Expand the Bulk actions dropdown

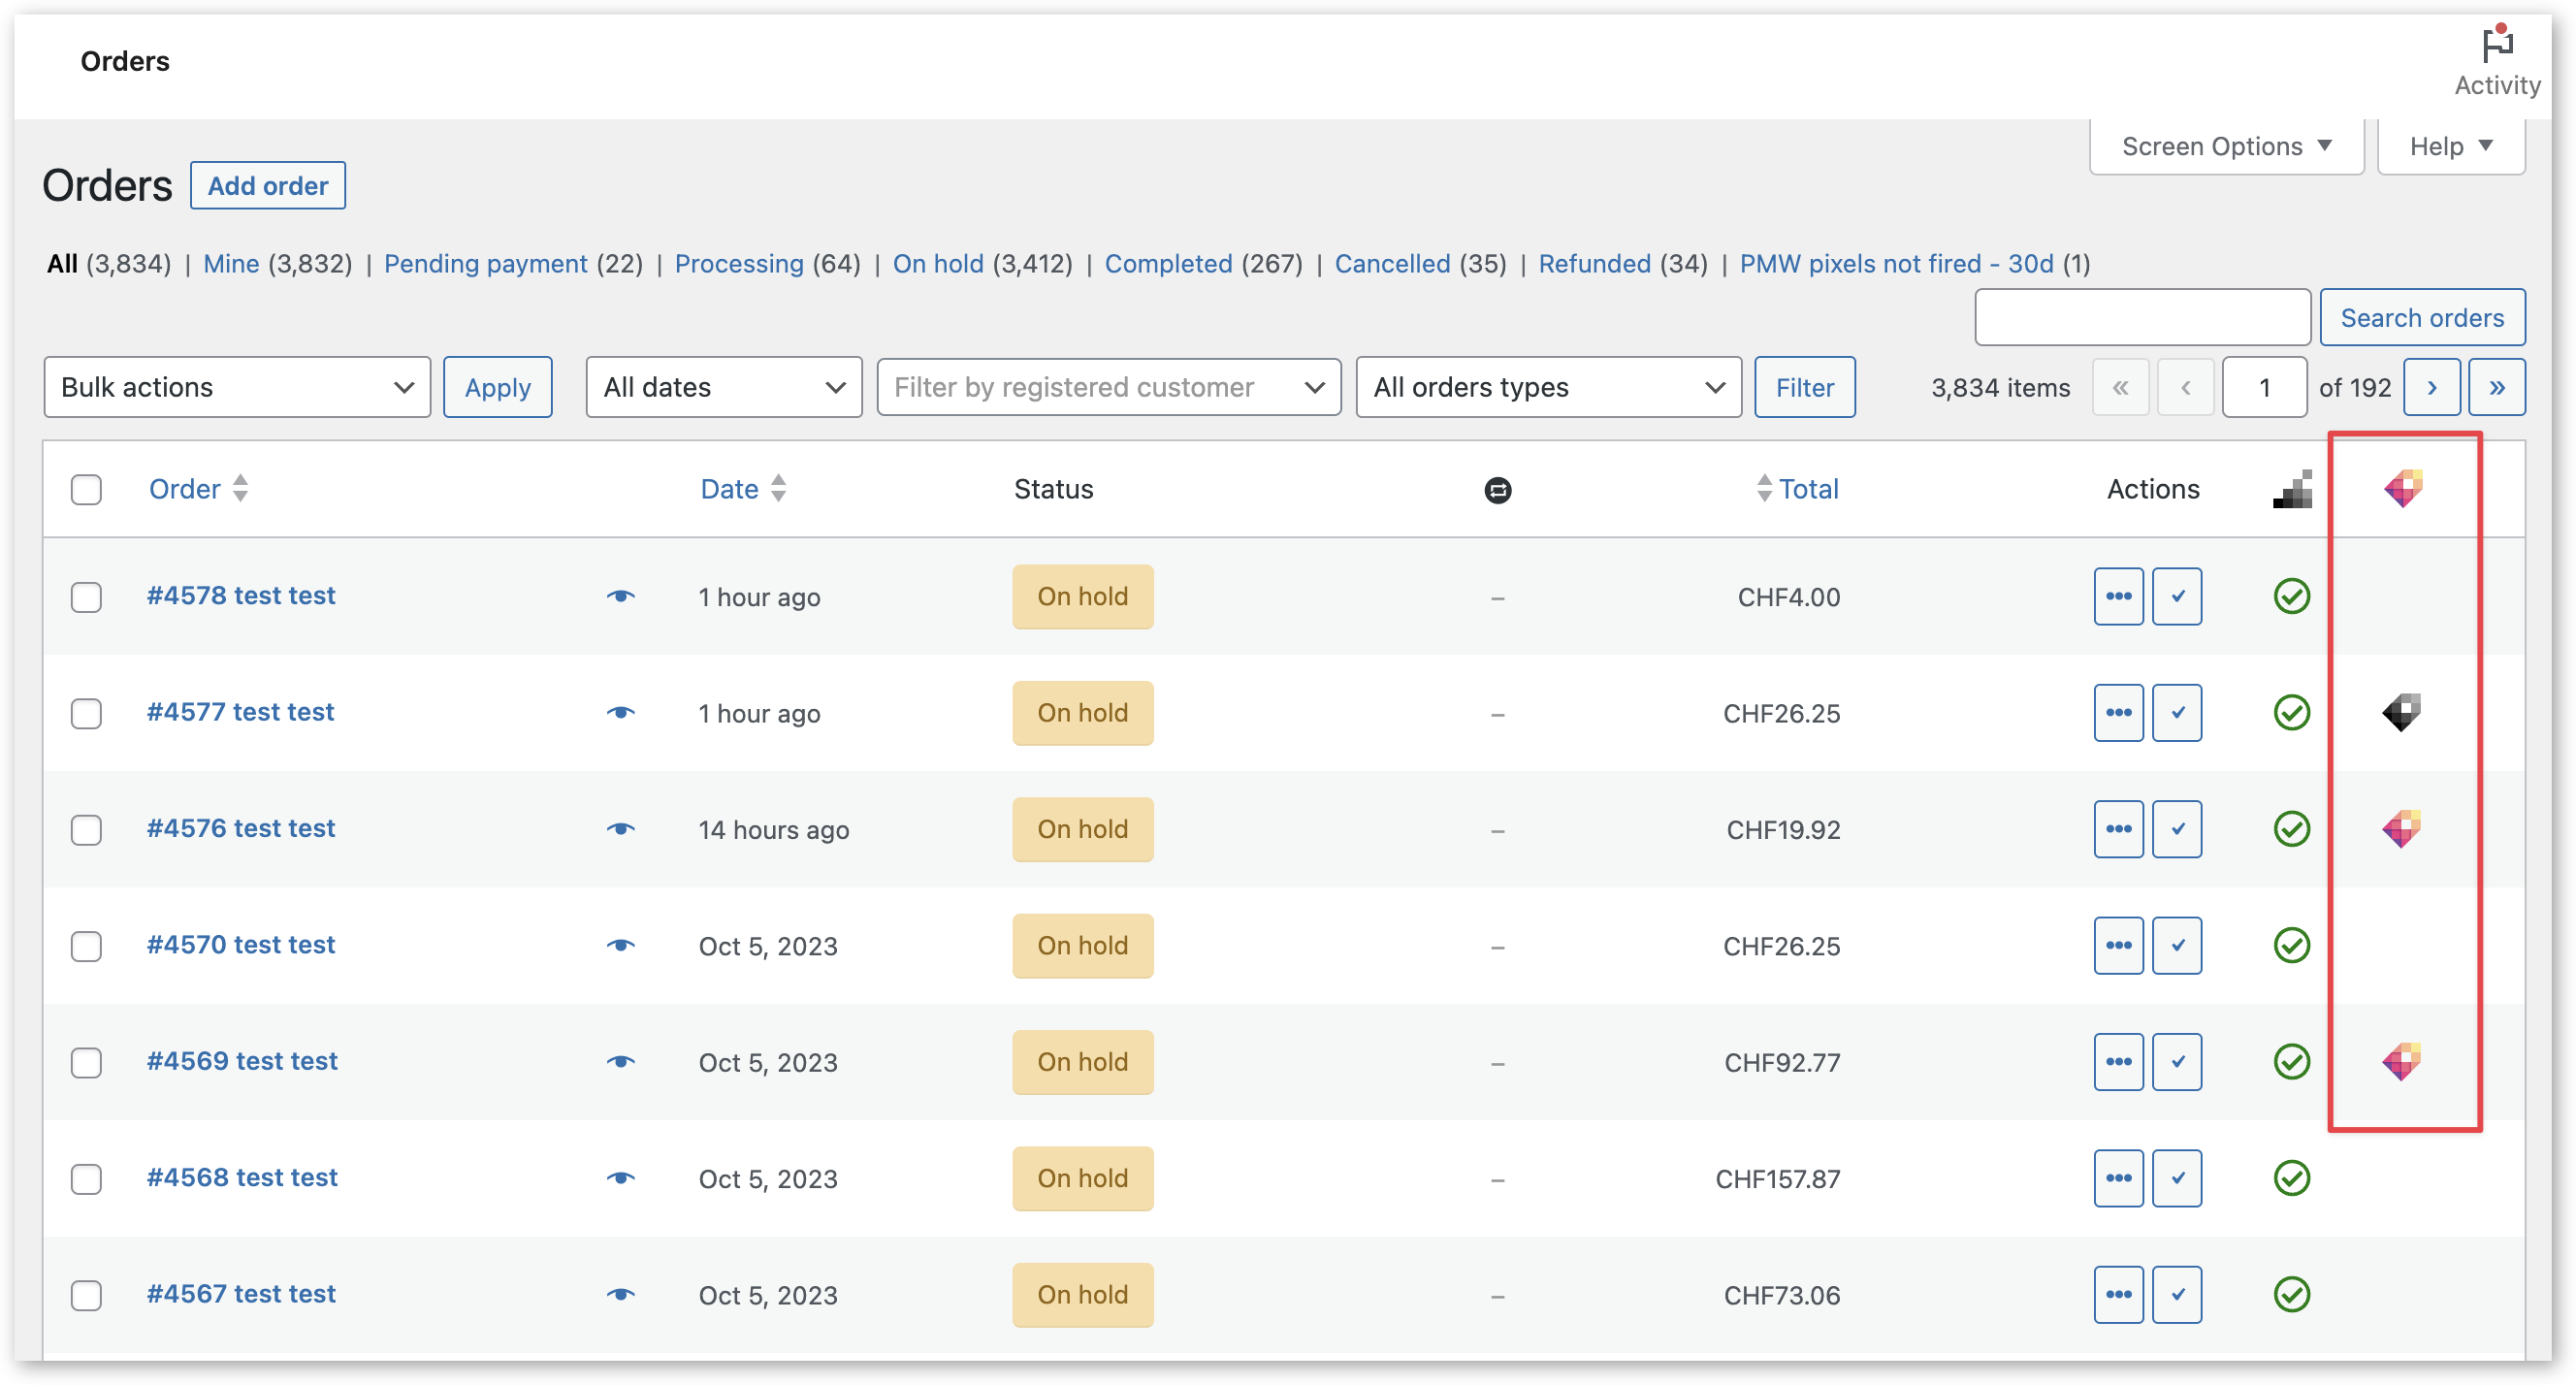(234, 387)
